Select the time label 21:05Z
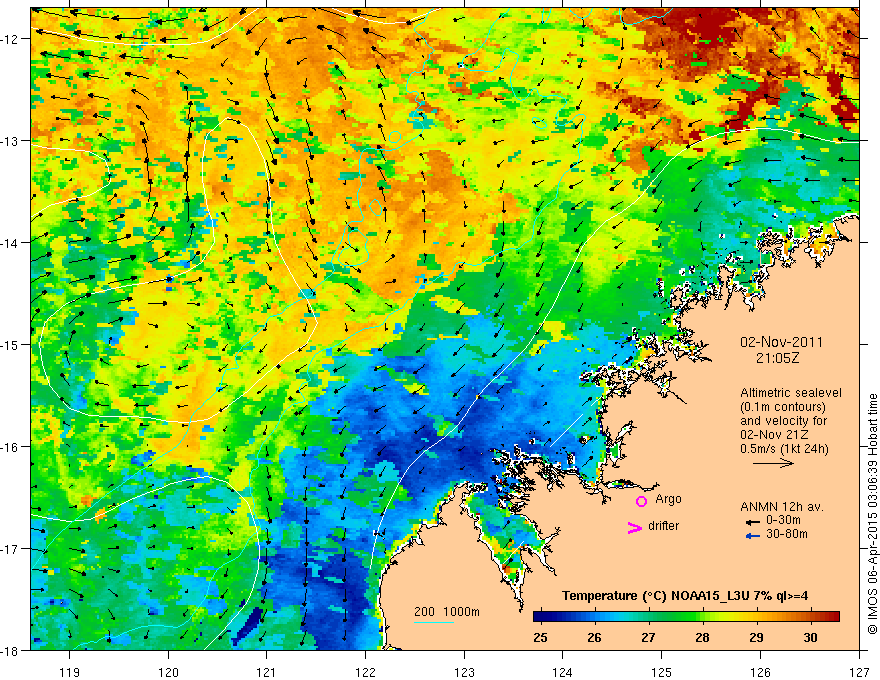Viewport: 880px width, 680px height. coord(777,358)
